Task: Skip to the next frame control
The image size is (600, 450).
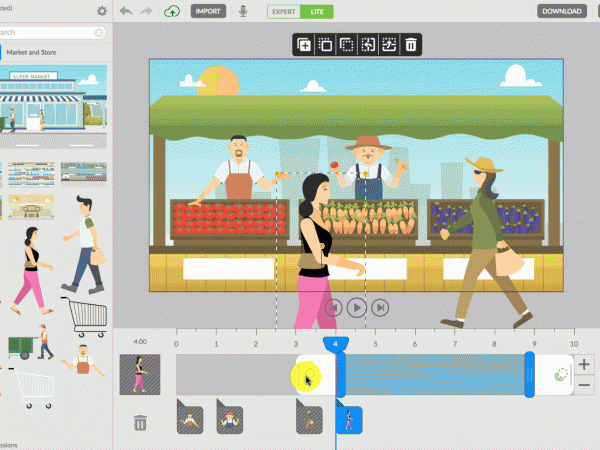Action: tap(380, 307)
